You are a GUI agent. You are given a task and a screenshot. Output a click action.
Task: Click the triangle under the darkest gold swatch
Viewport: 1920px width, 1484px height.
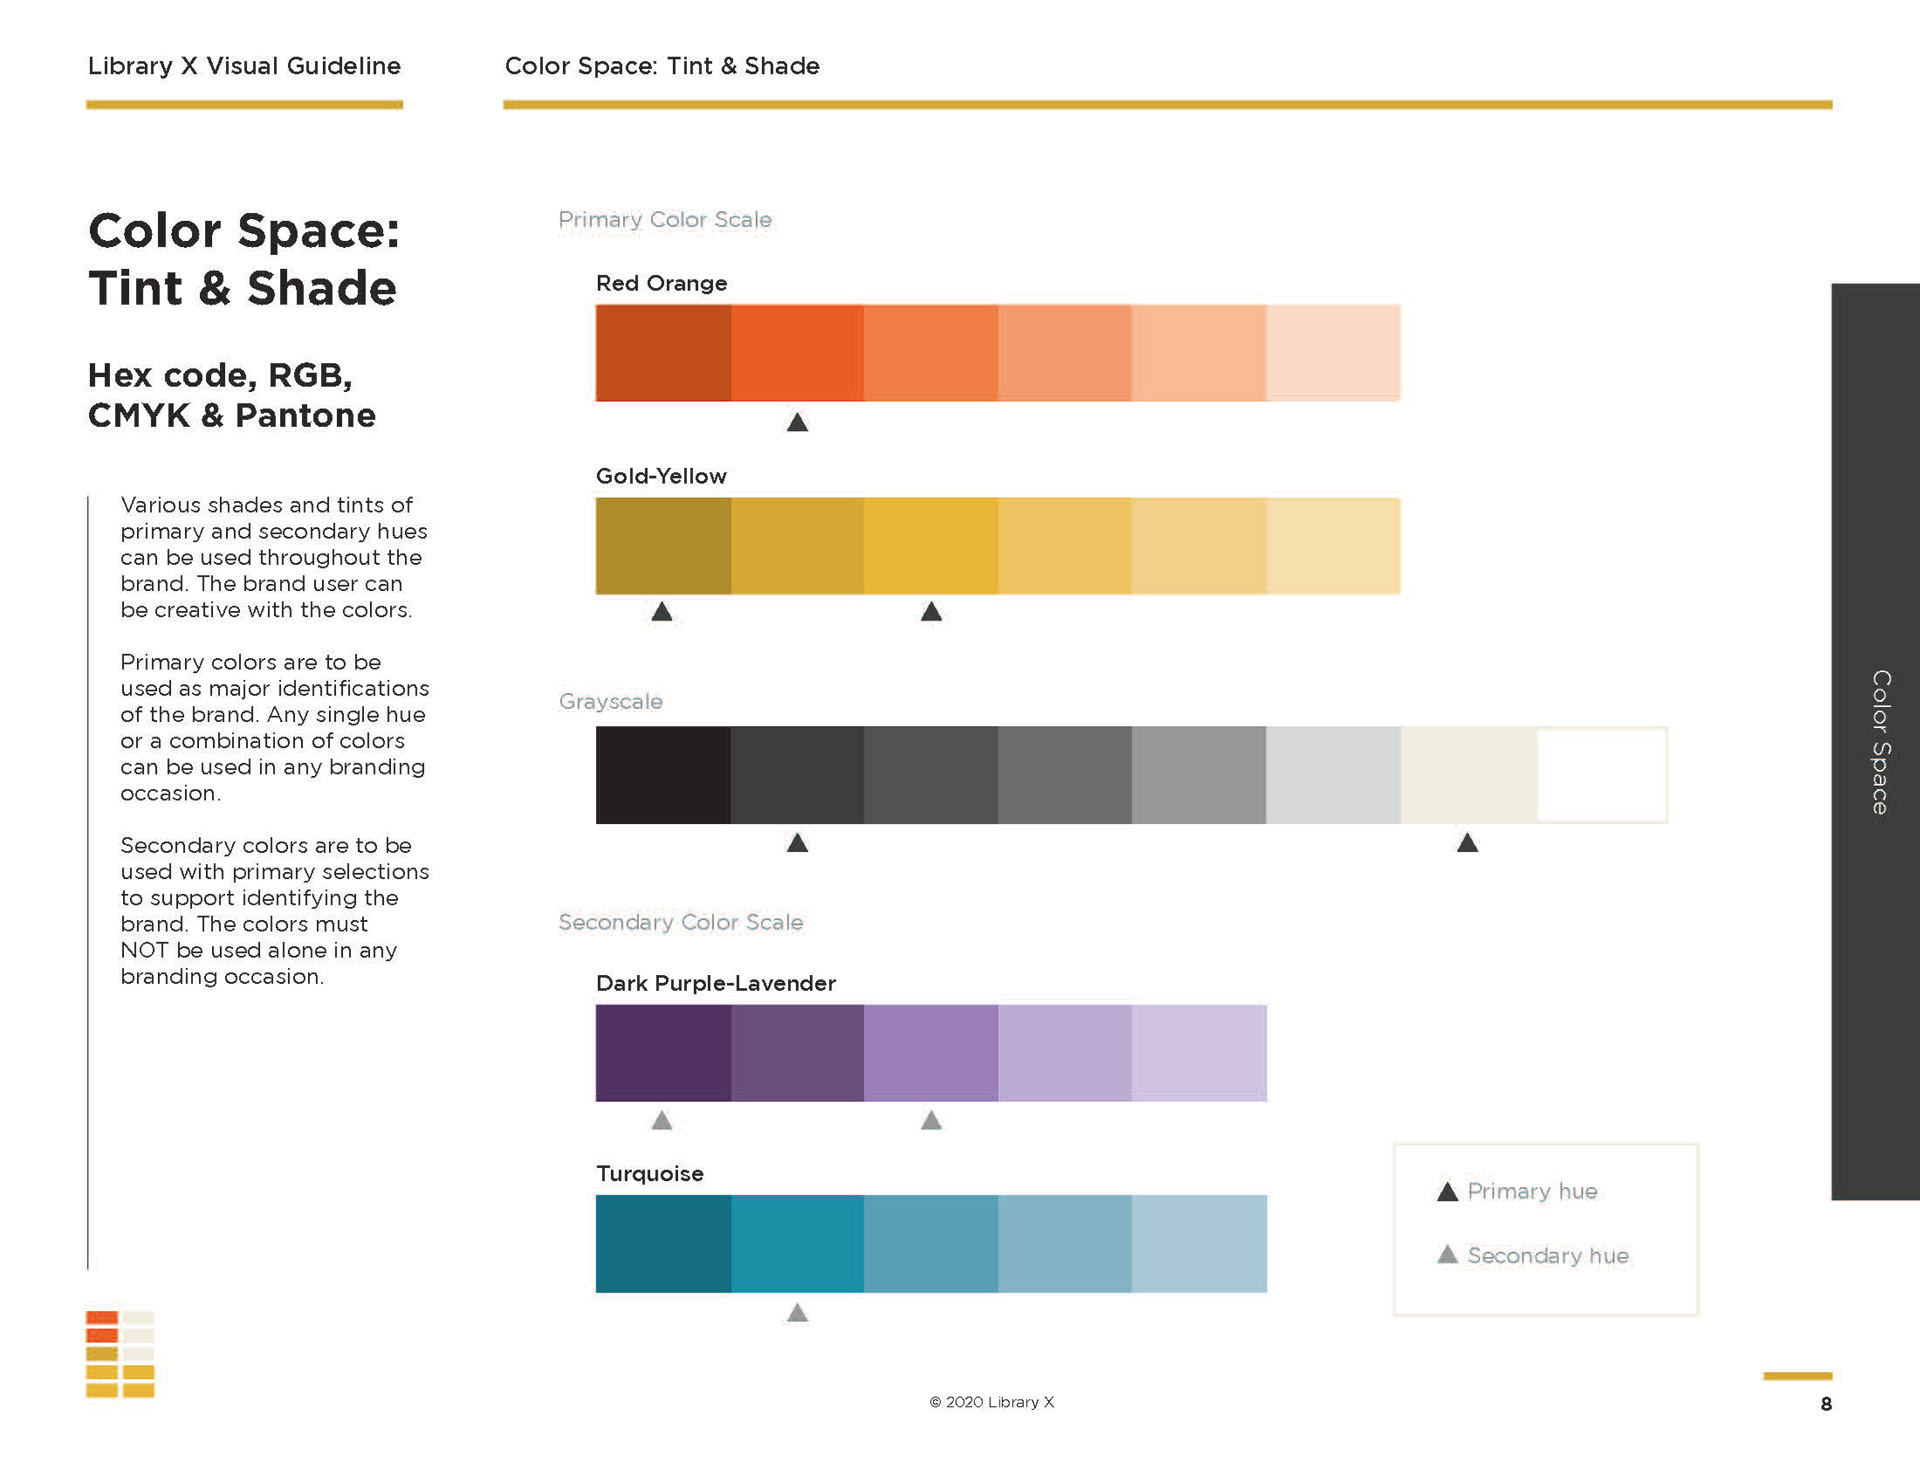[662, 611]
